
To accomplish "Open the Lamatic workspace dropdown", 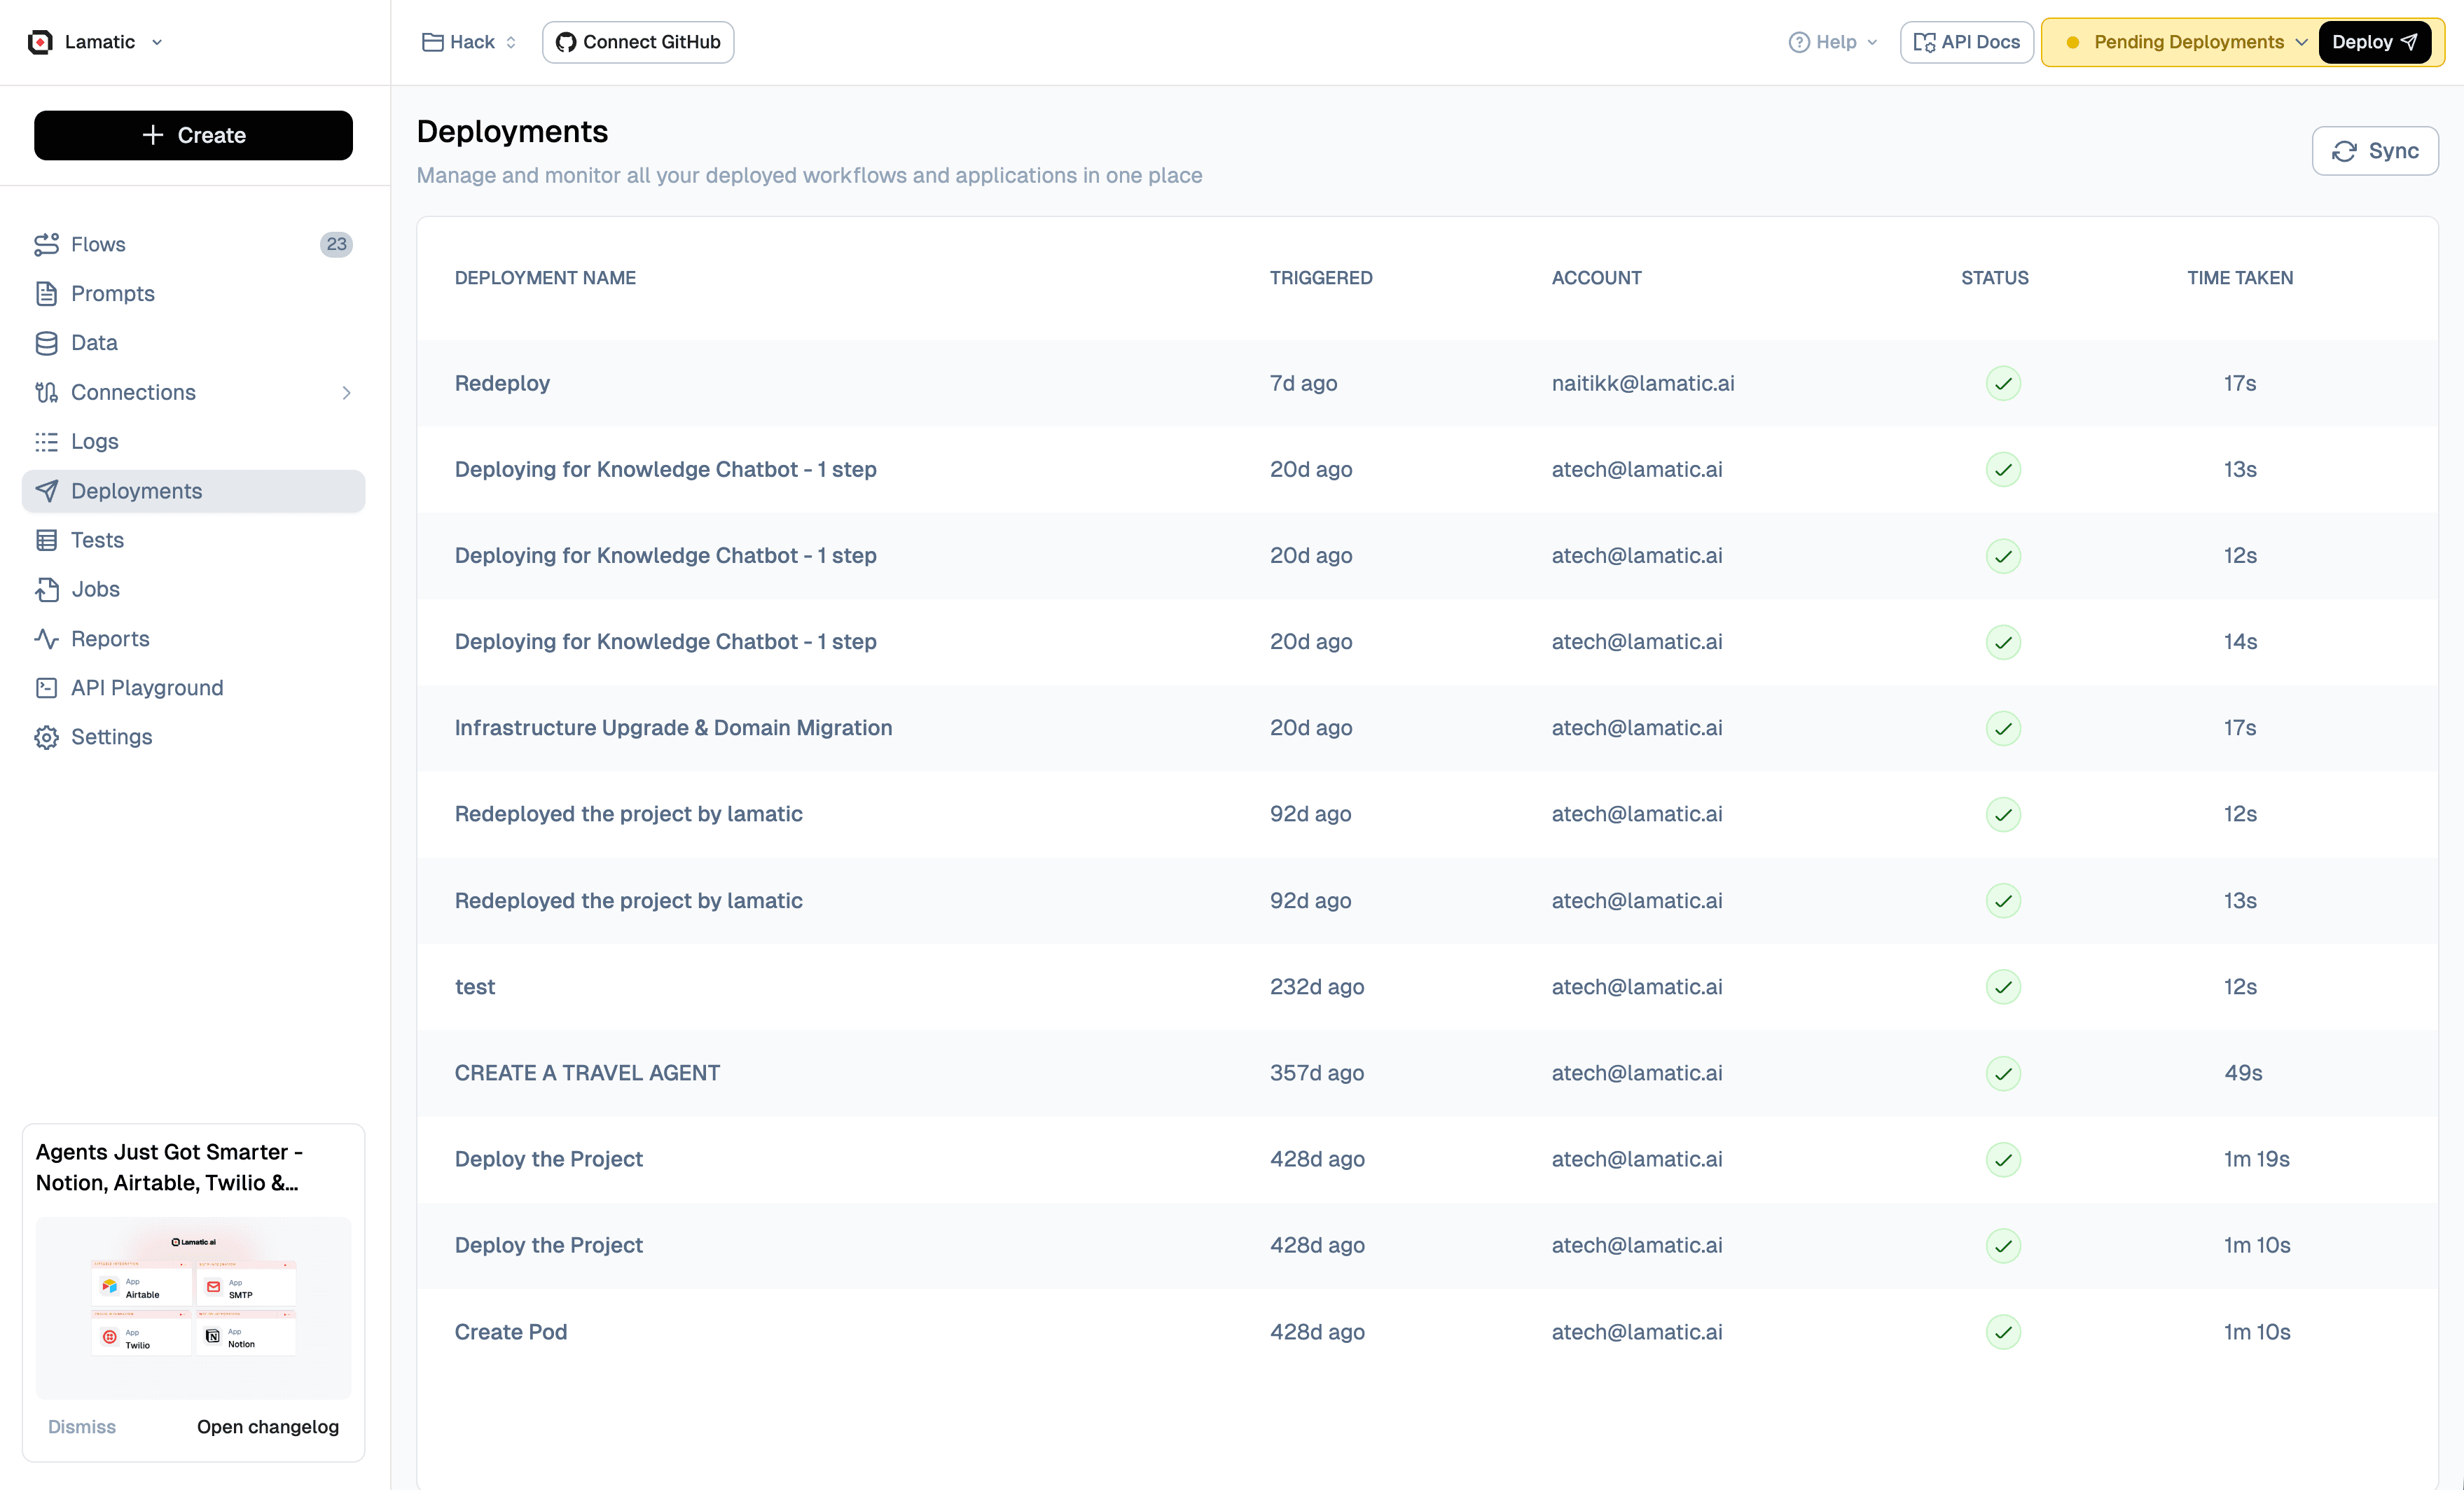I will click(157, 42).
